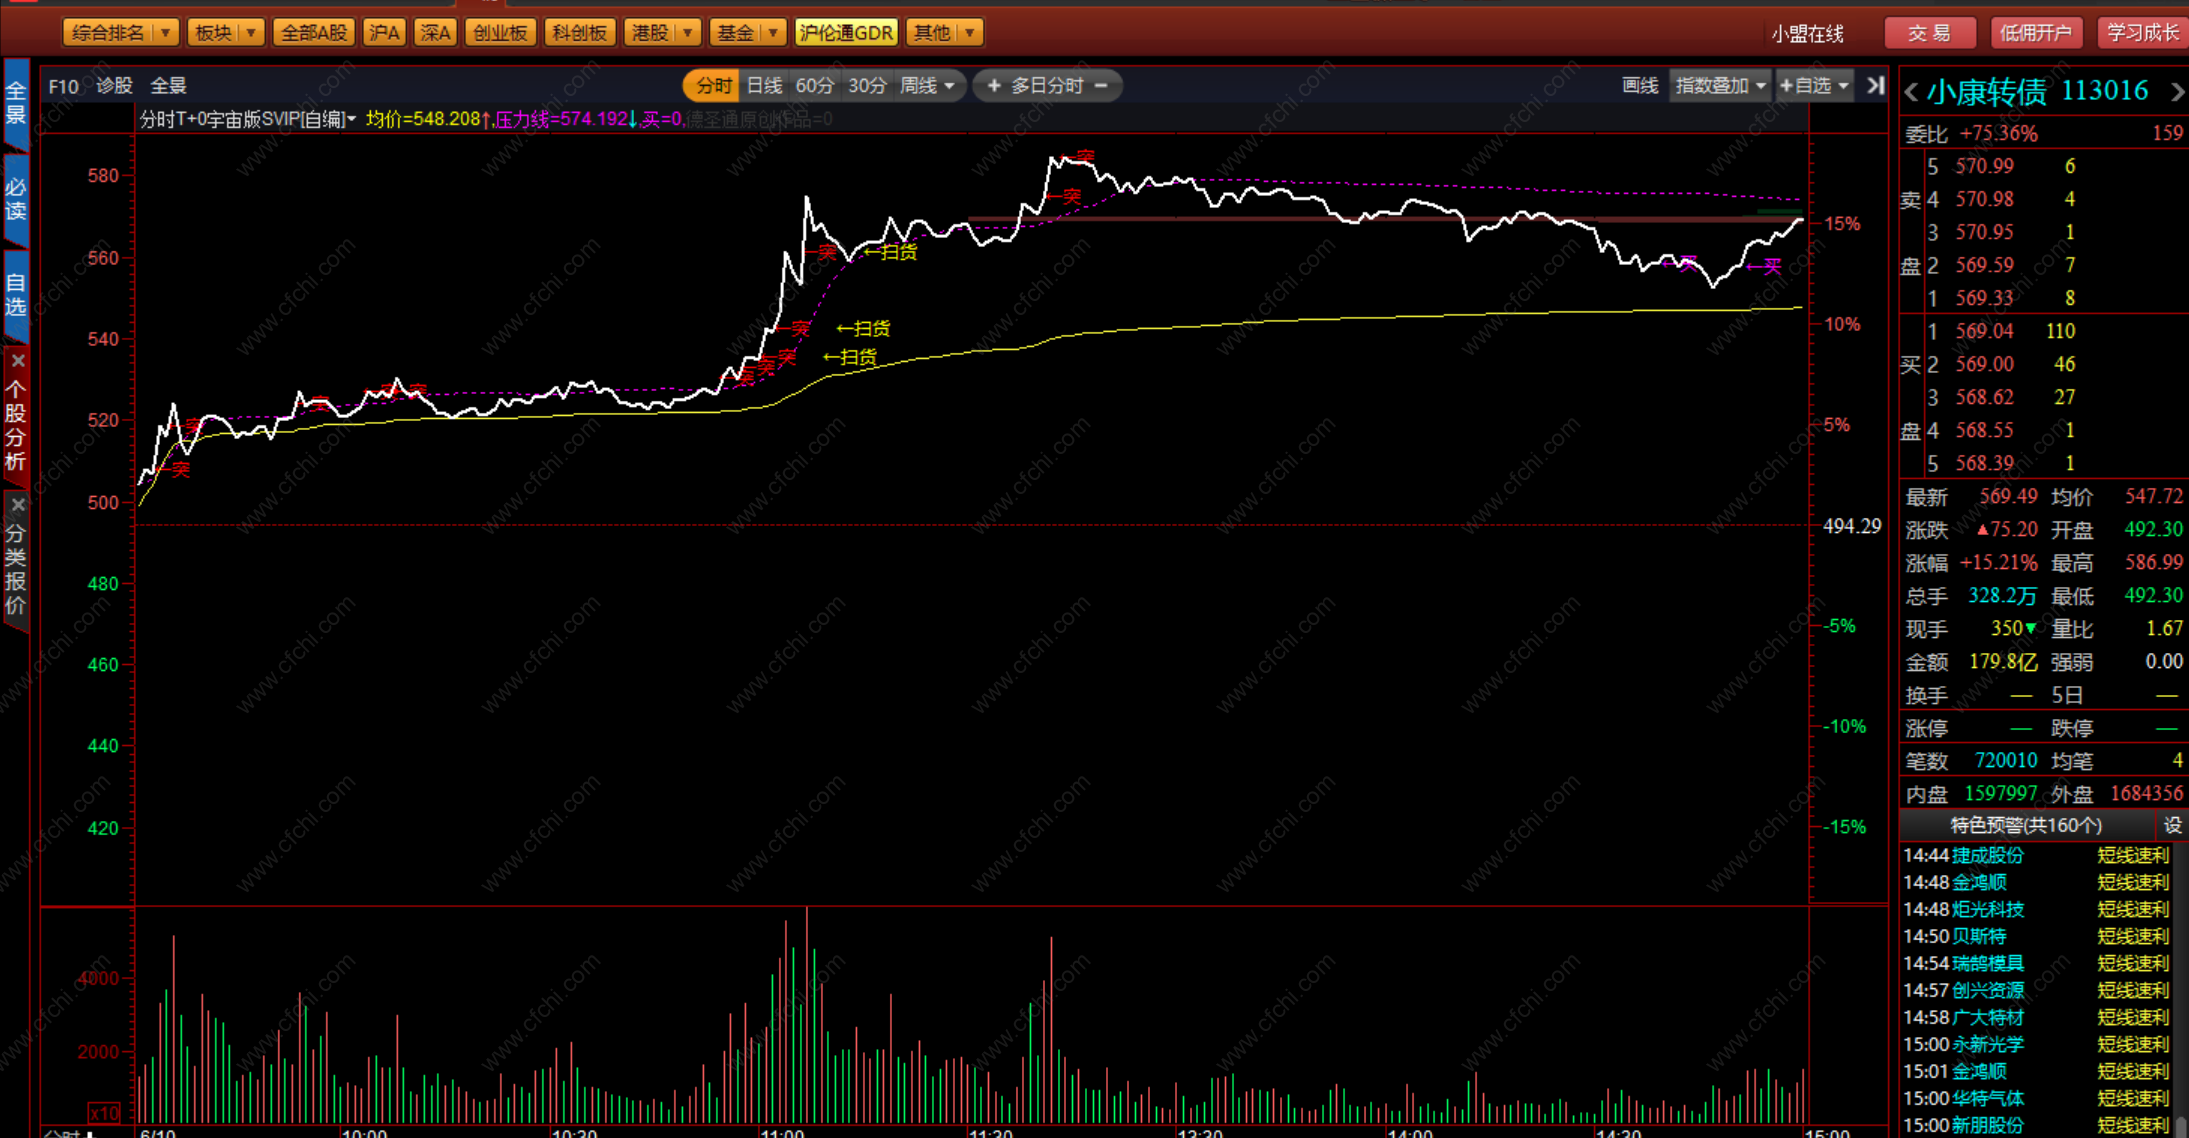The height and width of the screenshot is (1138, 2189).
Task: Switch to 分时 chart mode
Action: click(713, 86)
